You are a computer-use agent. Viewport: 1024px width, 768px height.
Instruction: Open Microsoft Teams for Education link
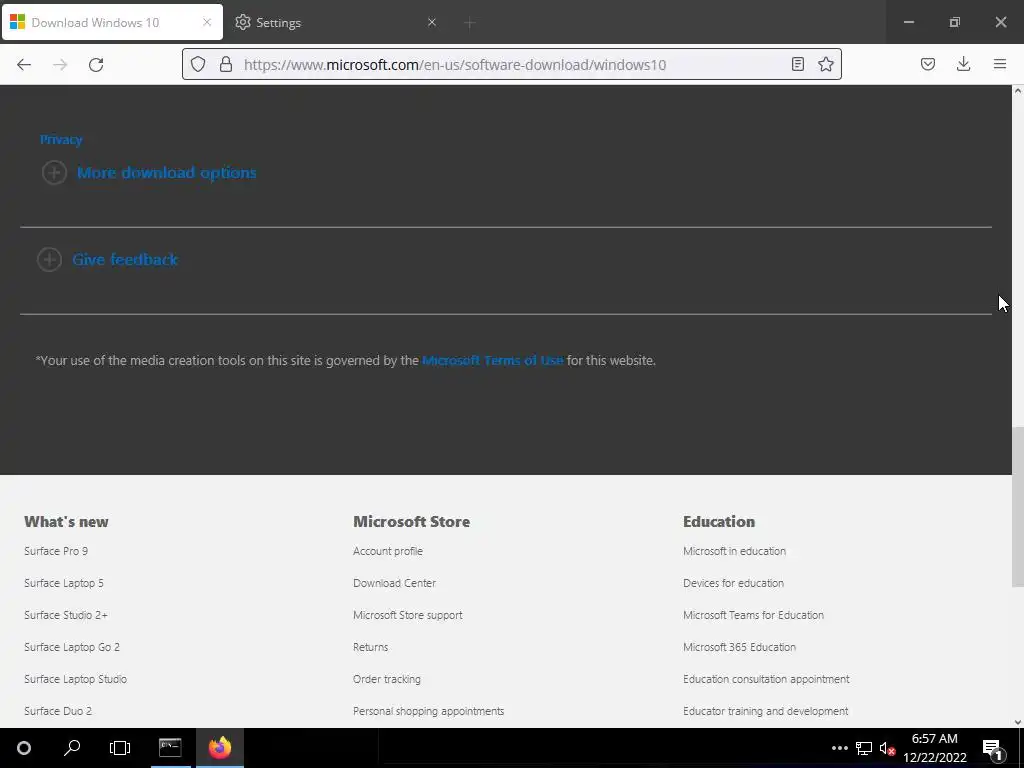coord(754,615)
